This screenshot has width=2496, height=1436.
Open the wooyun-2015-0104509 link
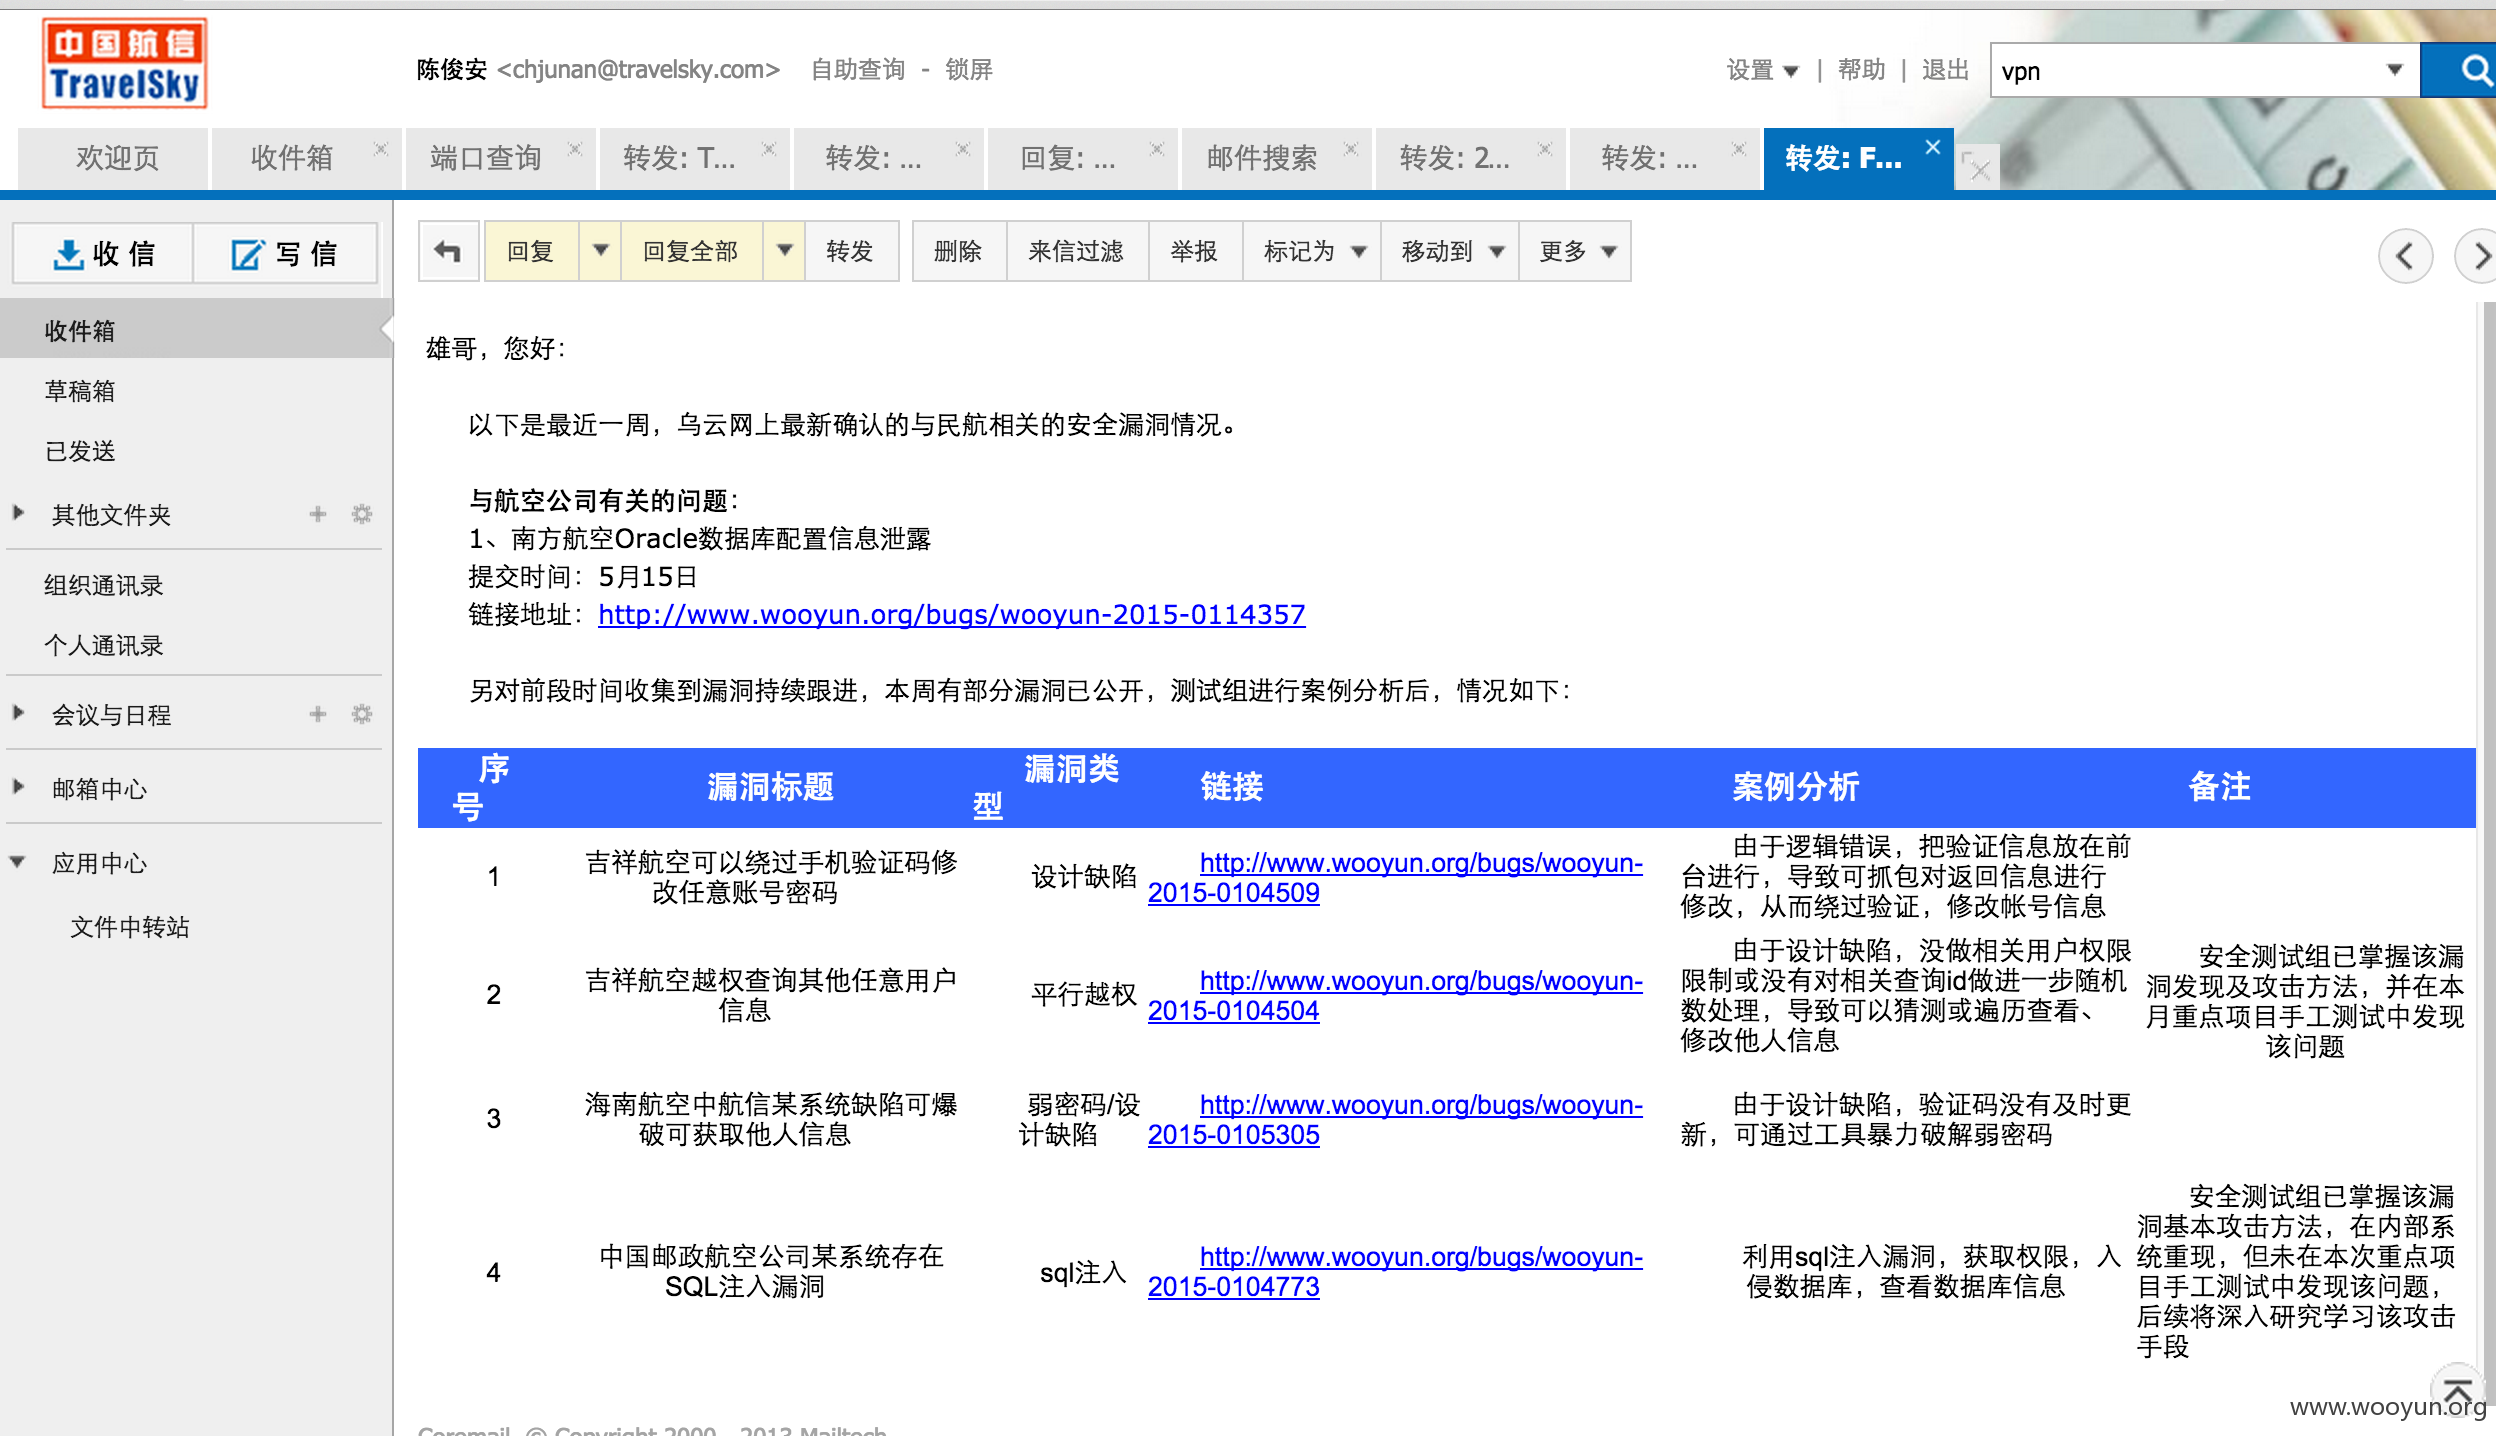point(1395,877)
